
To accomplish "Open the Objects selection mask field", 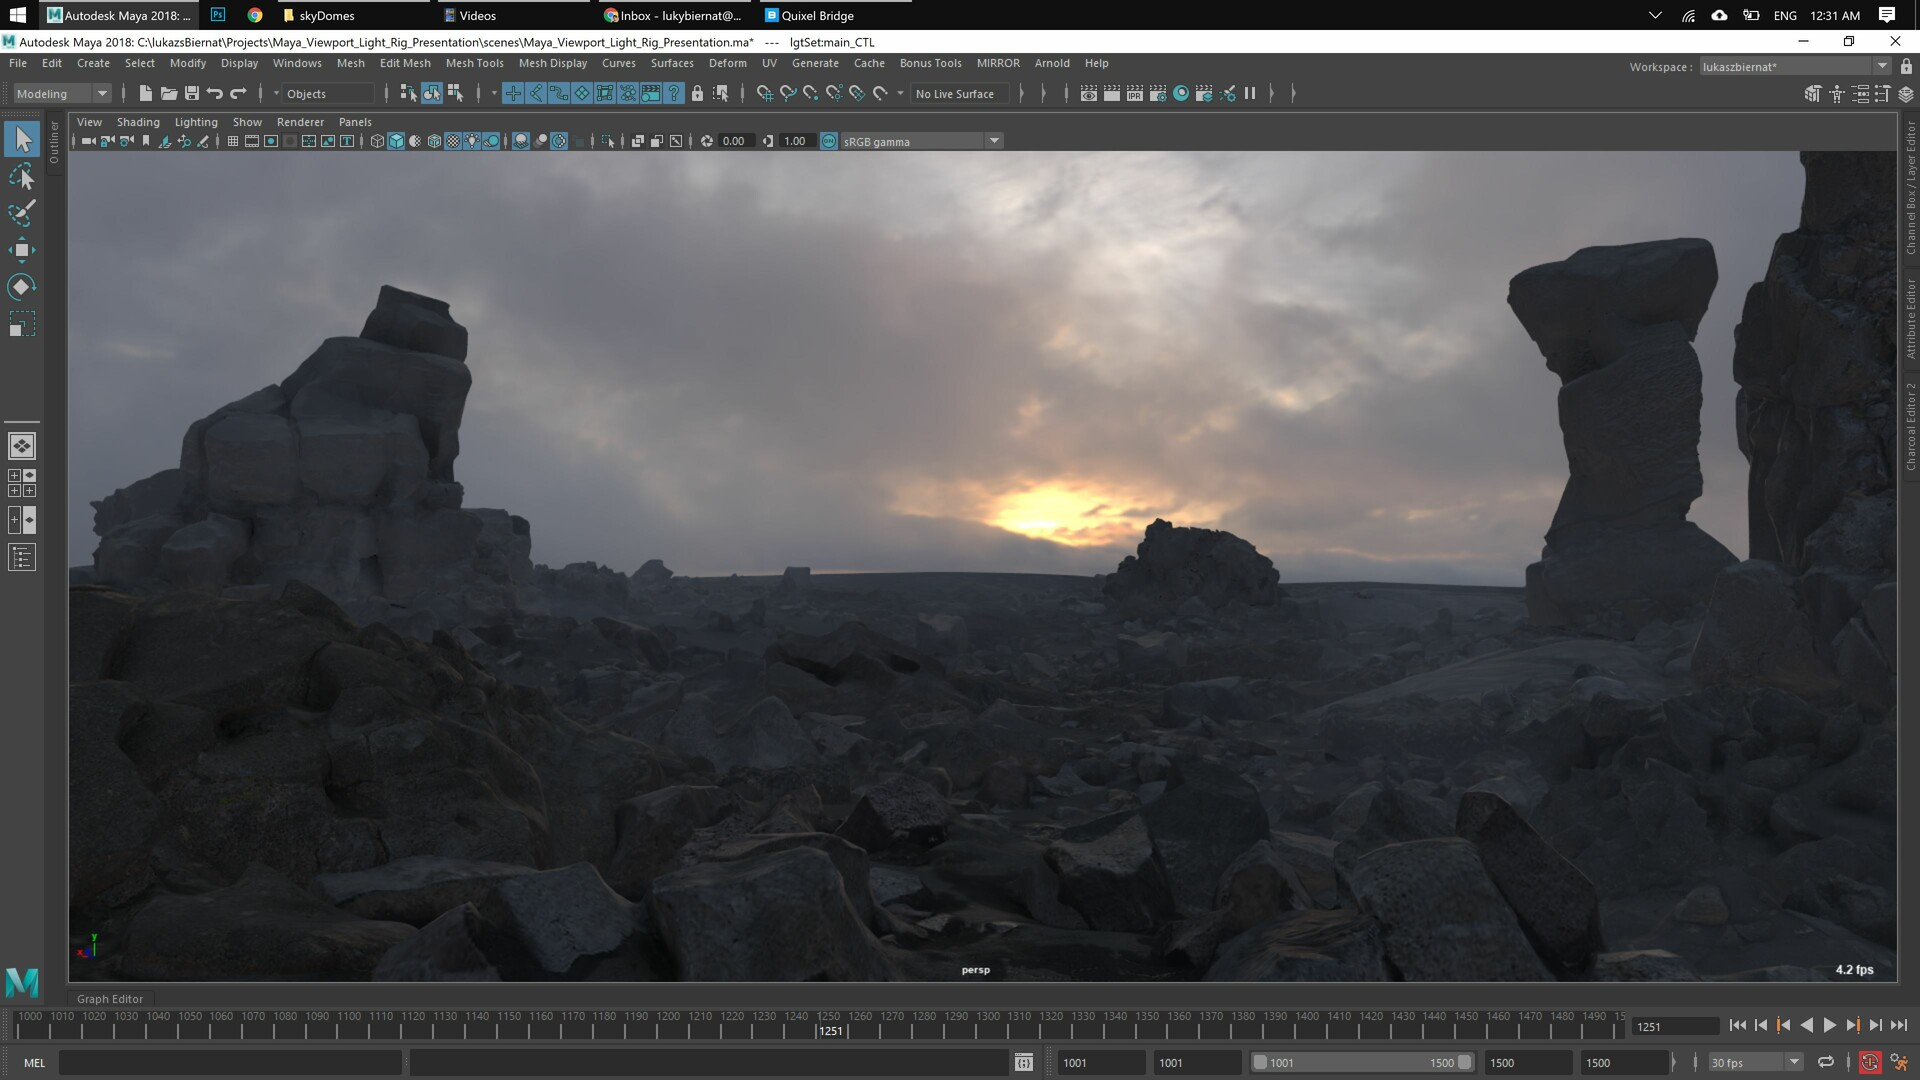I will click(327, 93).
